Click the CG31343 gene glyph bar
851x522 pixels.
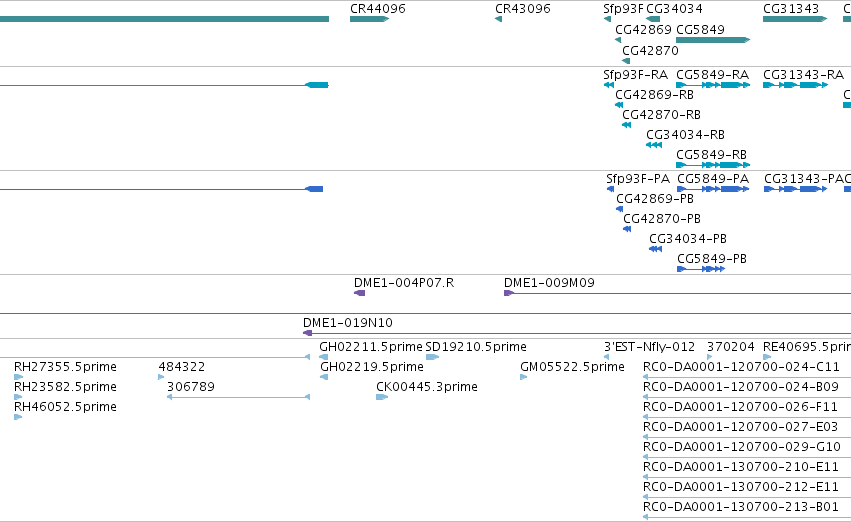[x=795, y=19]
